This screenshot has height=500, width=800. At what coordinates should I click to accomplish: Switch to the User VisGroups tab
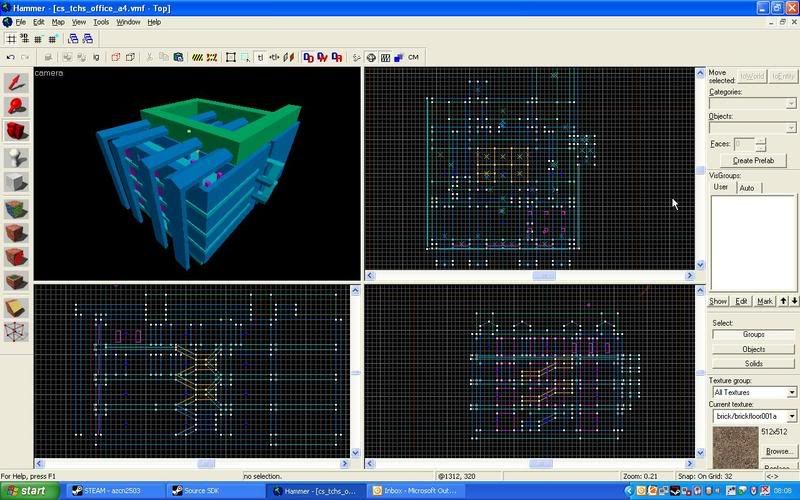tap(721, 187)
